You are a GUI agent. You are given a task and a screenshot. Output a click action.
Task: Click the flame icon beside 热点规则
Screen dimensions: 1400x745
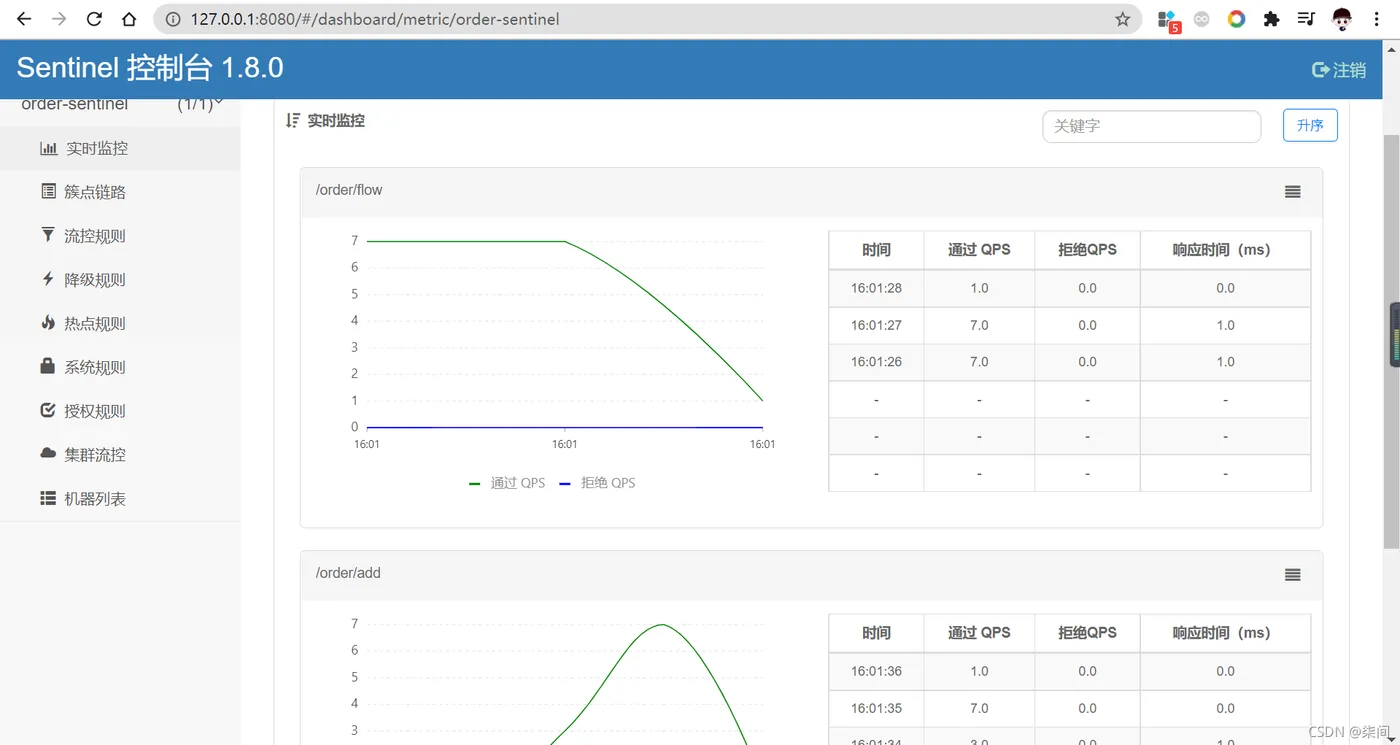click(x=48, y=322)
